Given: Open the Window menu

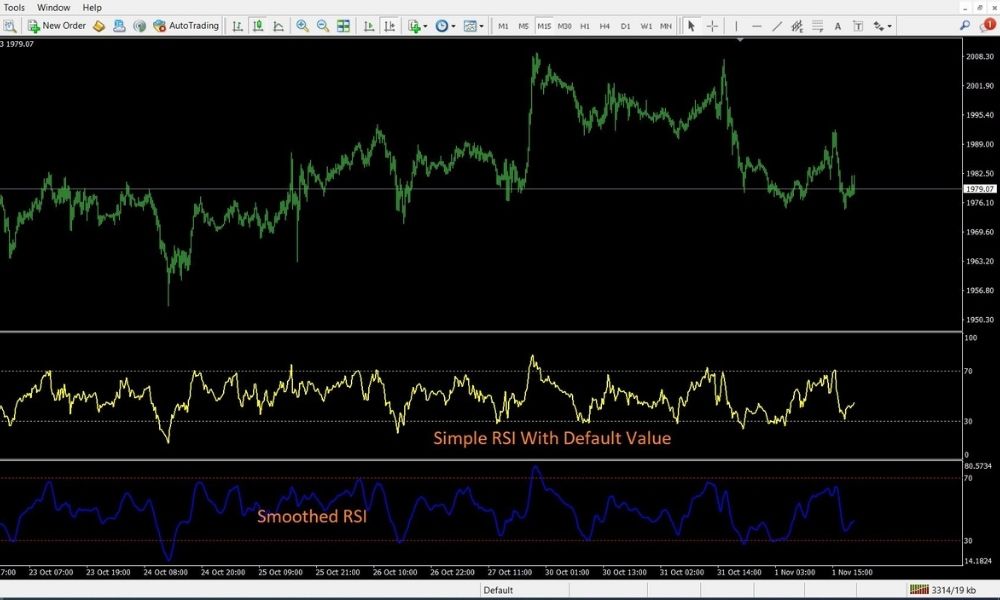Looking at the screenshot, I should 53,7.
